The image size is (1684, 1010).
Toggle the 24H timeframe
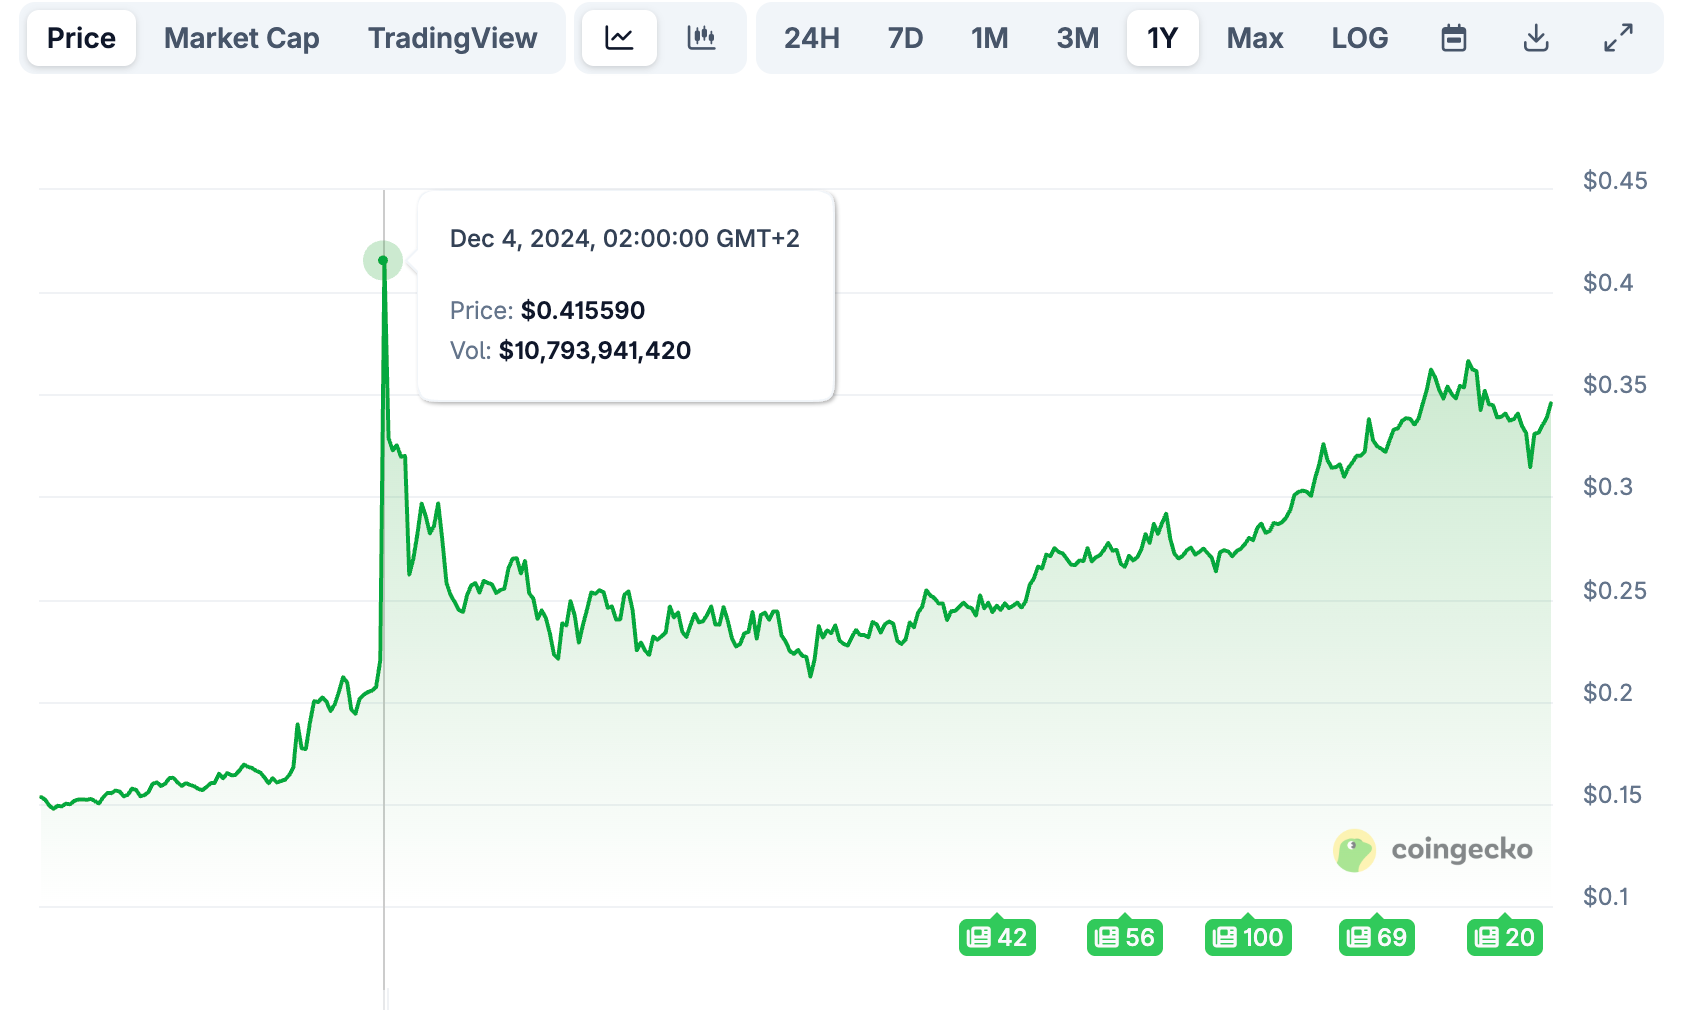coord(809,38)
